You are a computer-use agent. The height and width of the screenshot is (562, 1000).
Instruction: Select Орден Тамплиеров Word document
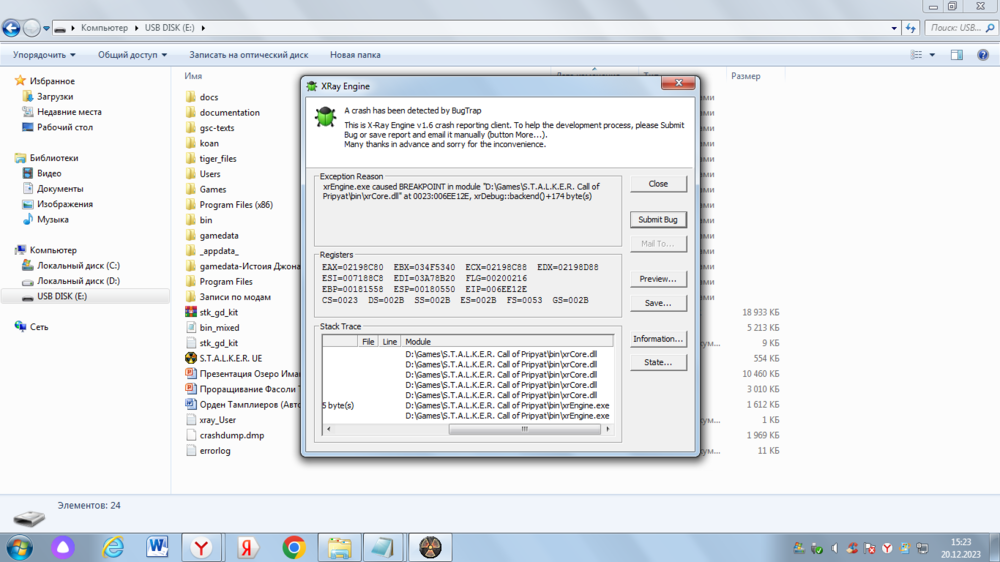[249, 404]
